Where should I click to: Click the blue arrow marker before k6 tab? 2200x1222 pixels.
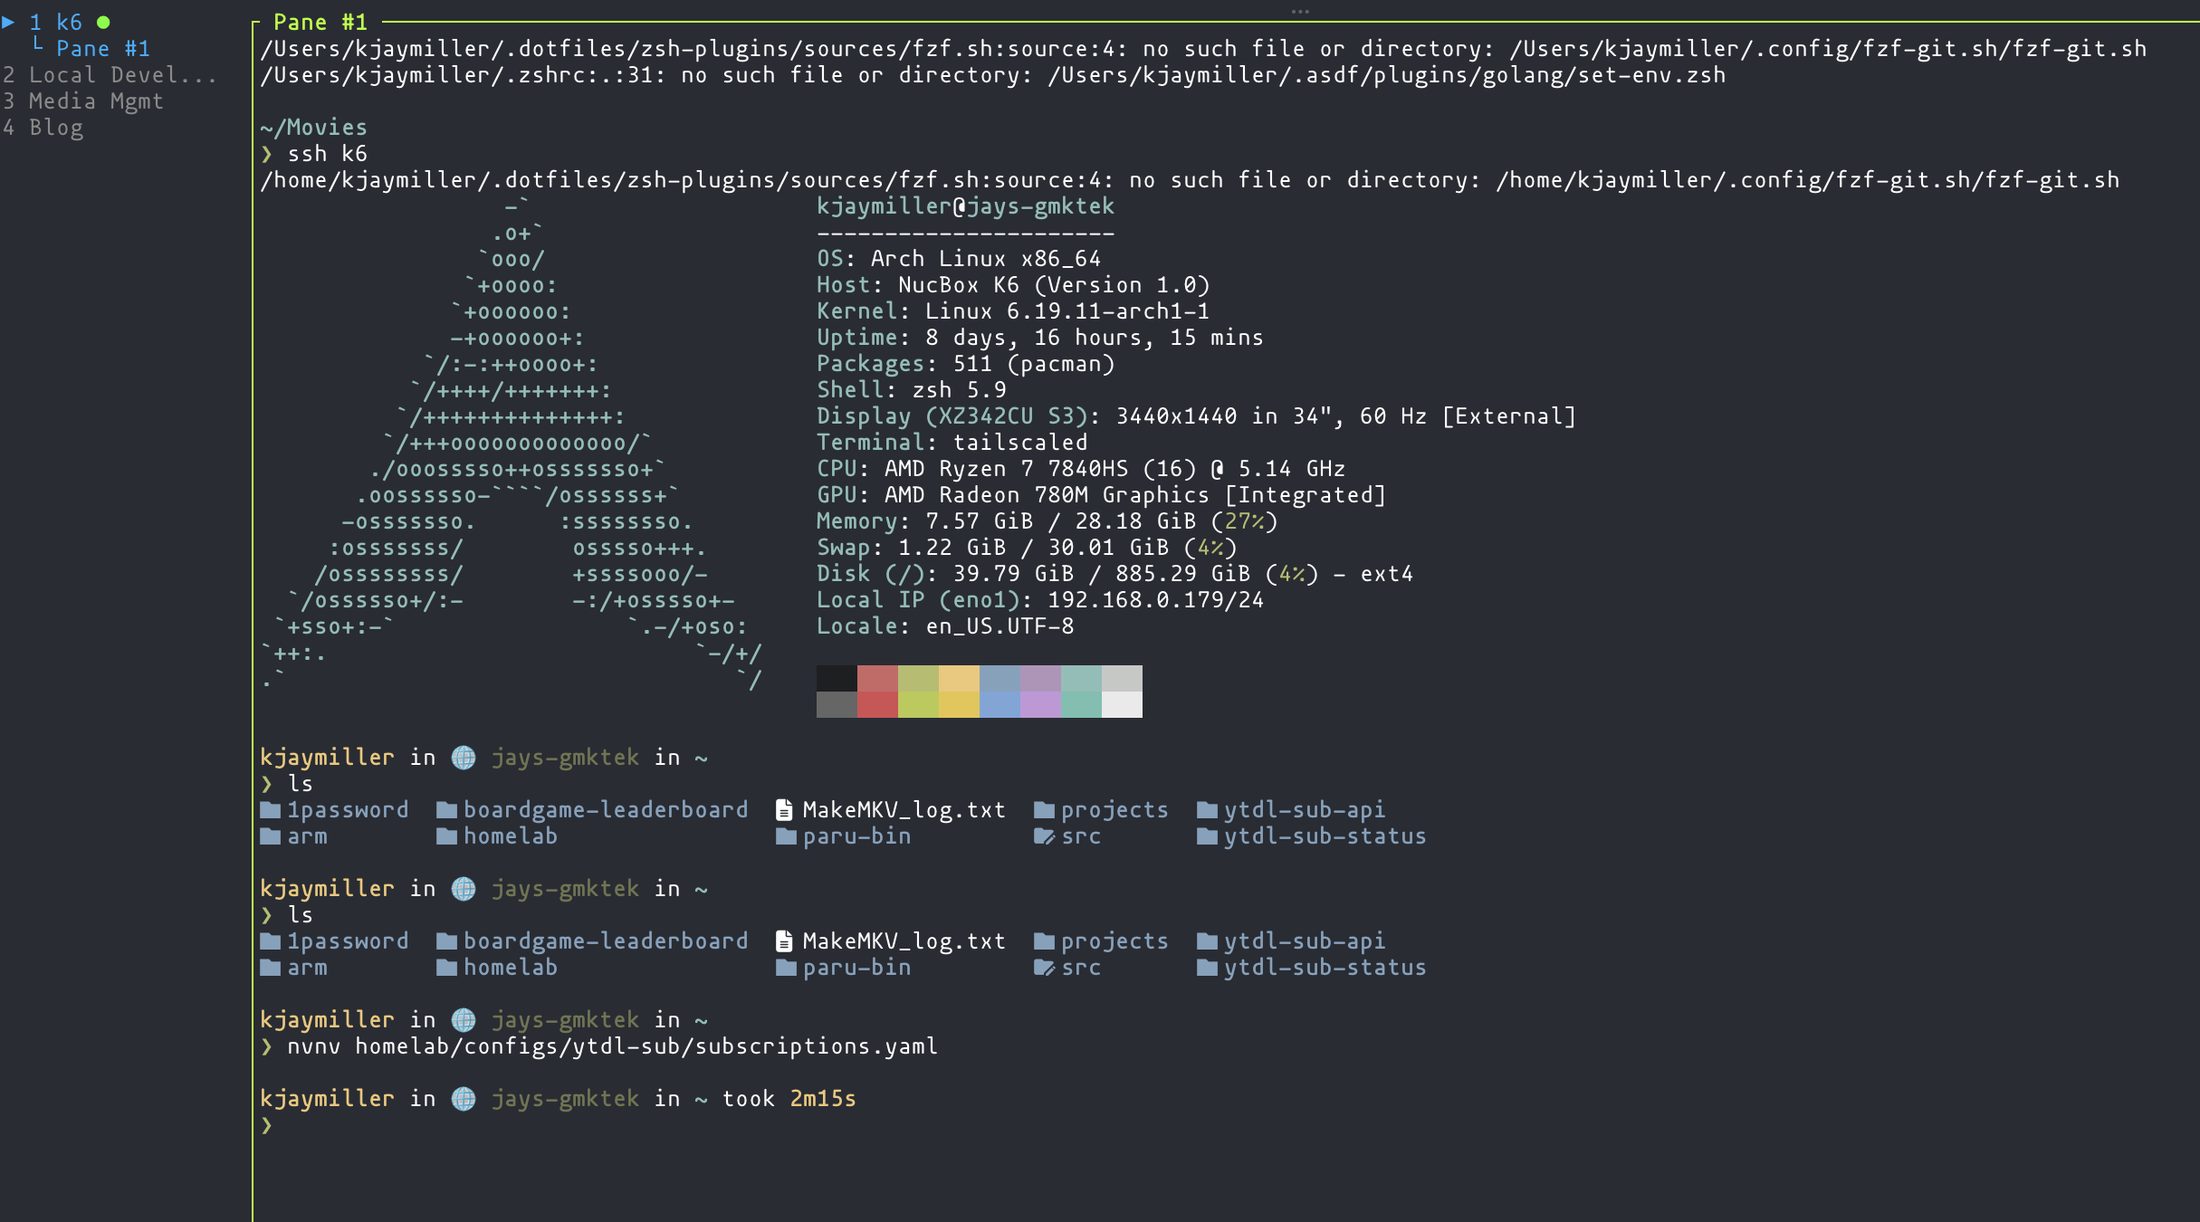pos(9,22)
